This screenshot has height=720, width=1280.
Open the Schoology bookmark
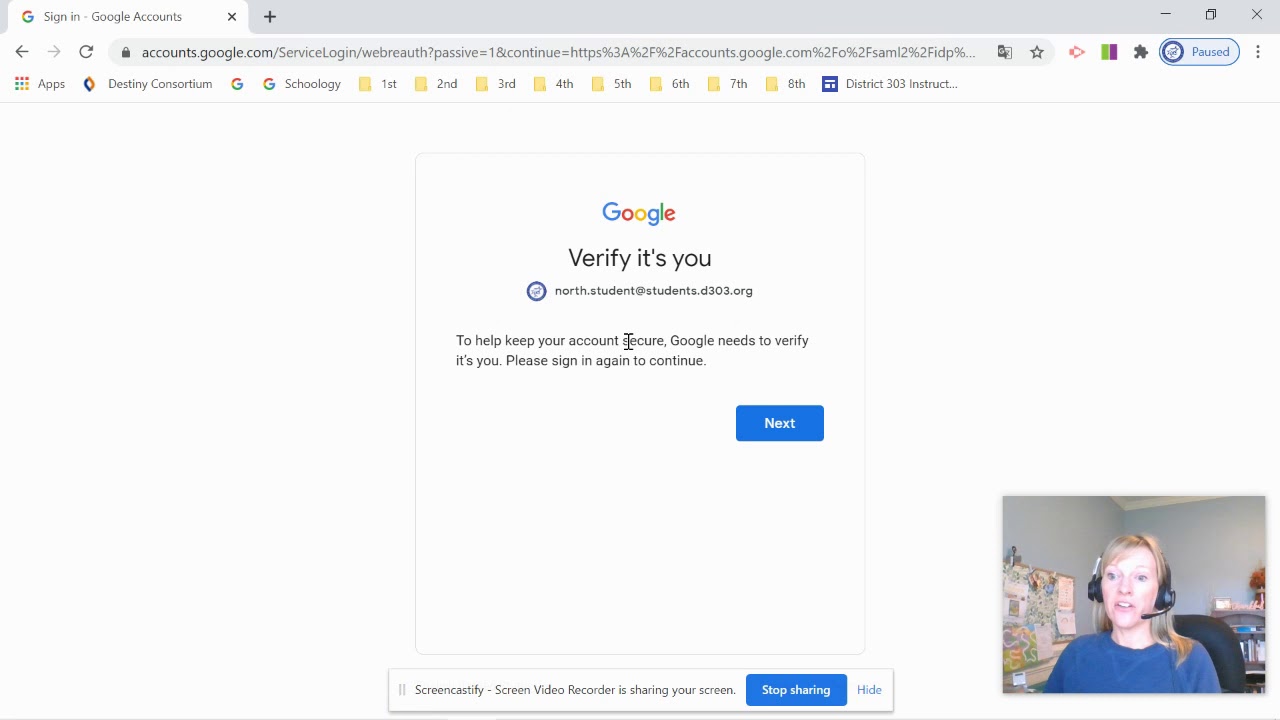coord(302,84)
